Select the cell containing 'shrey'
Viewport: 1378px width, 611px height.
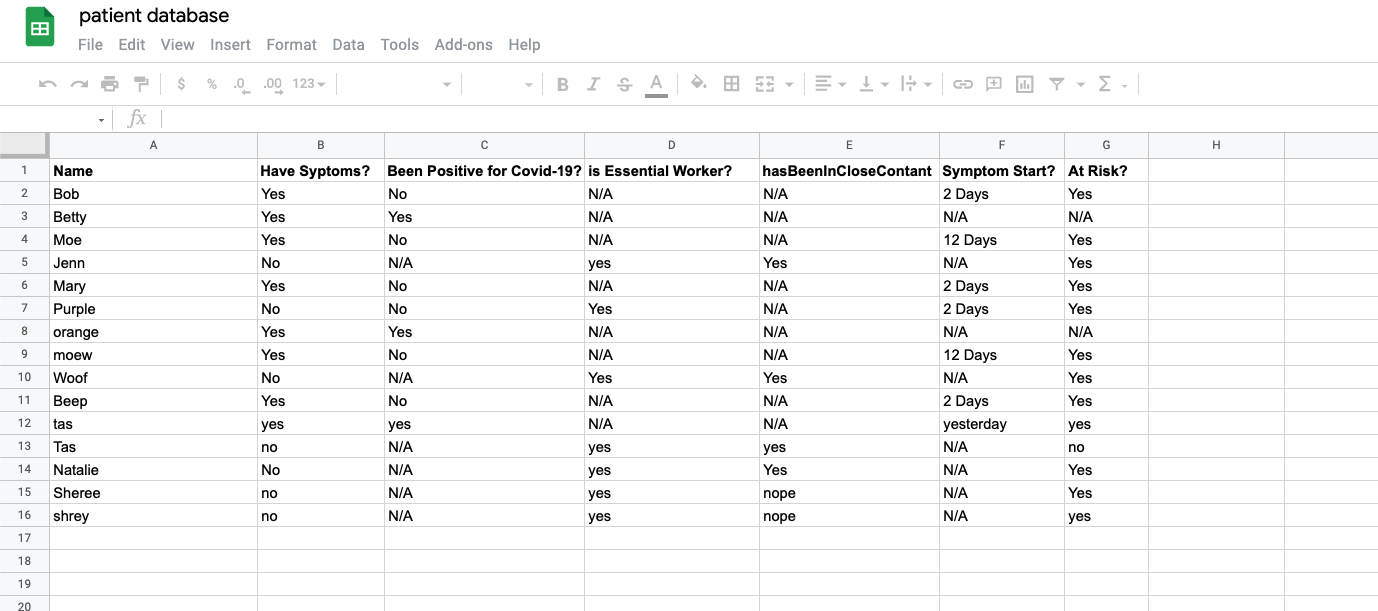(x=153, y=516)
